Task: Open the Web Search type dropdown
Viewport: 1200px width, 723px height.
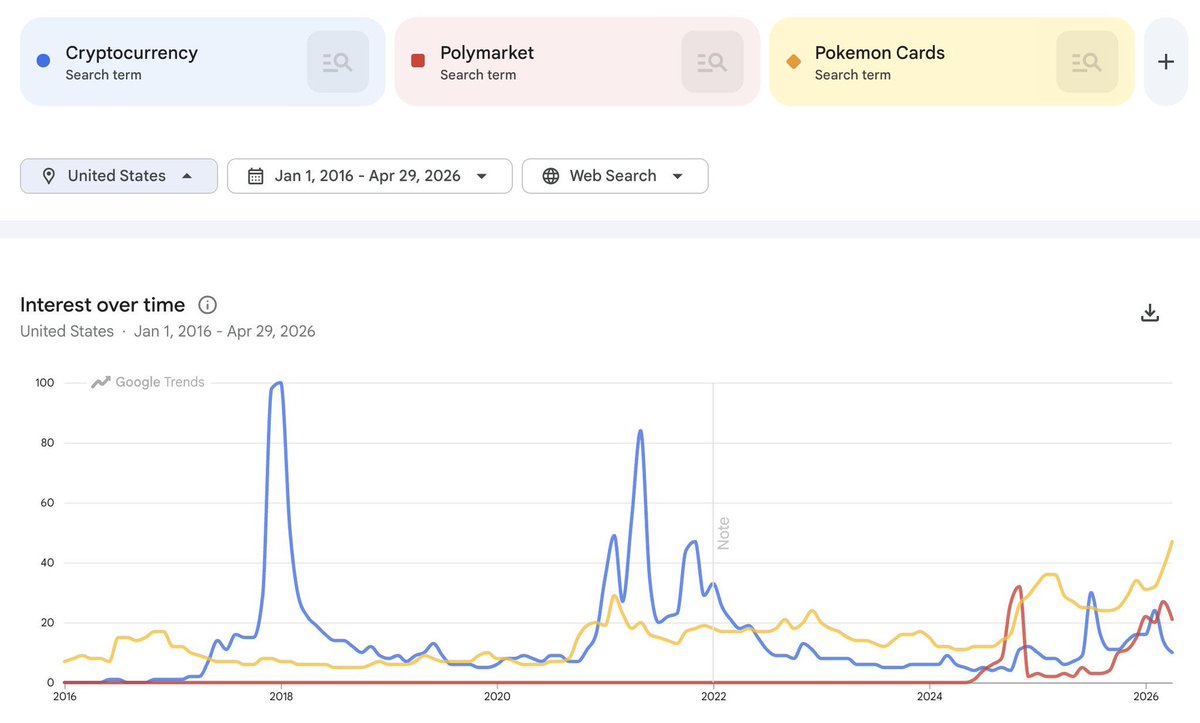Action: 615,176
